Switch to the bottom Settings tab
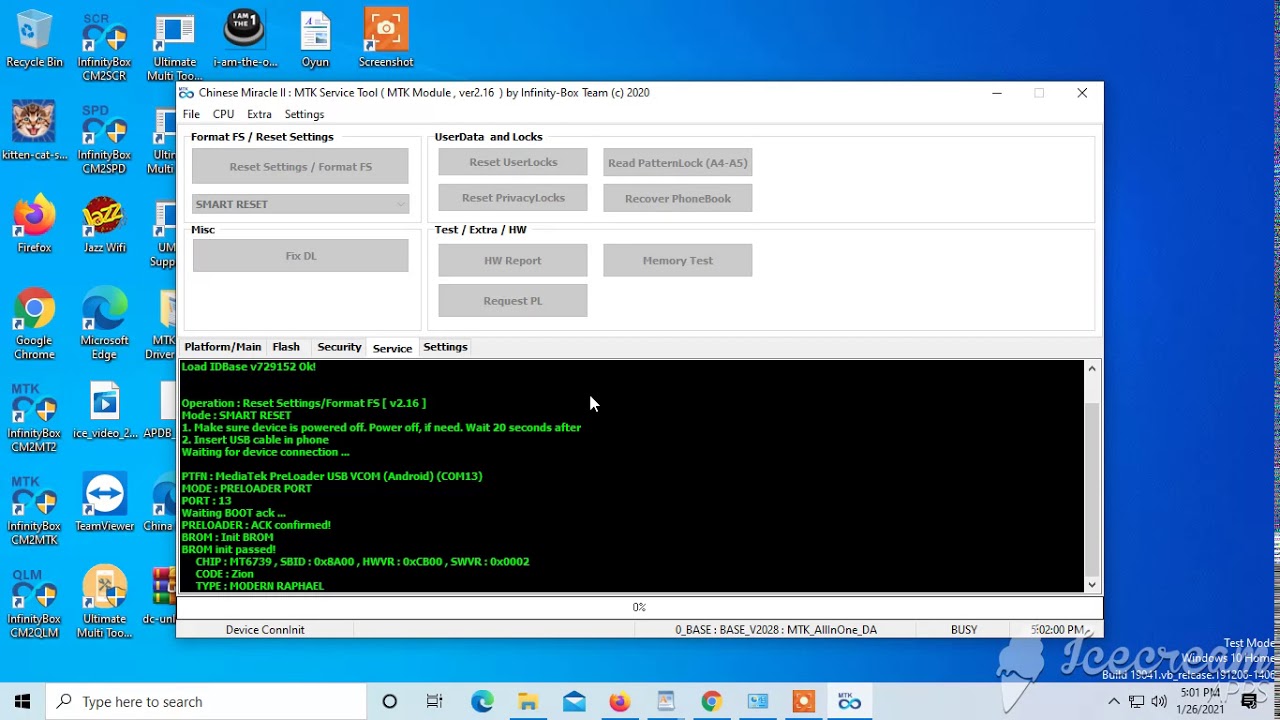Viewport: 1280px width, 720px height. [x=445, y=347]
